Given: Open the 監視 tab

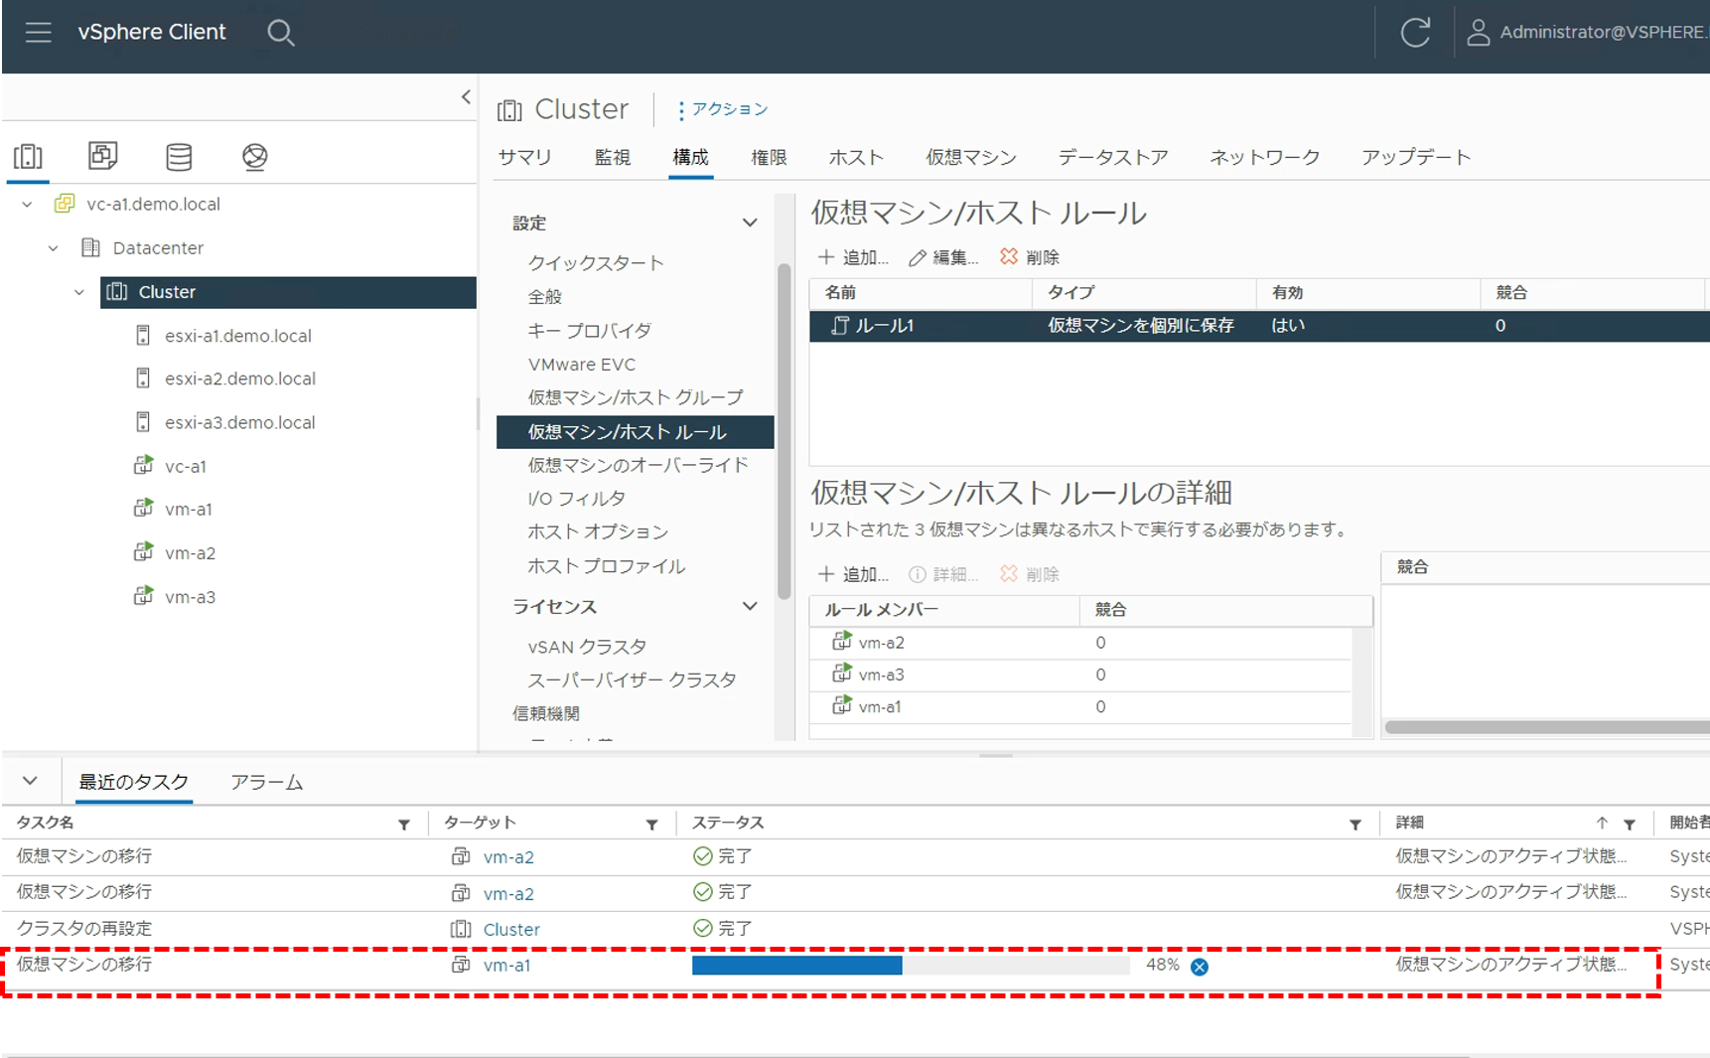Looking at the screenshot, I should pyautogui.click(x=612, y=157).
